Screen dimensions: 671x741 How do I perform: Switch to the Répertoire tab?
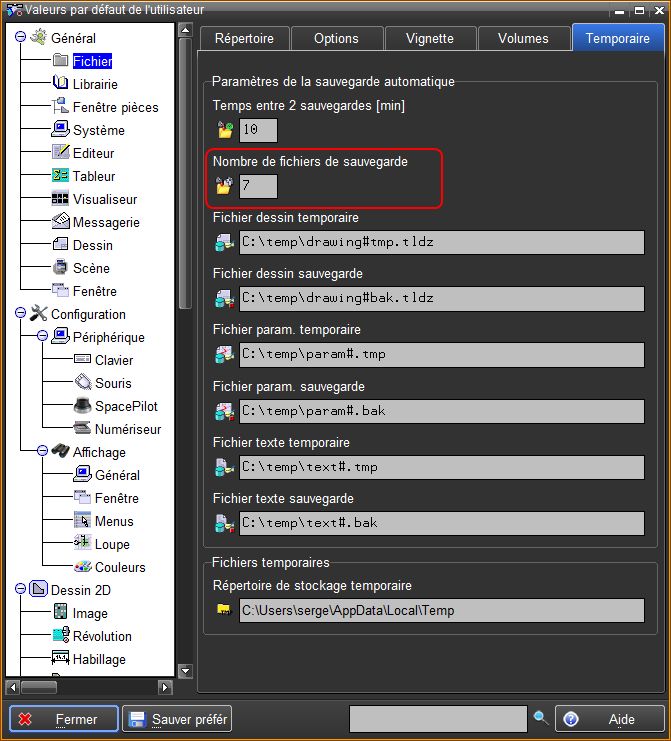(x=245, y=38)
